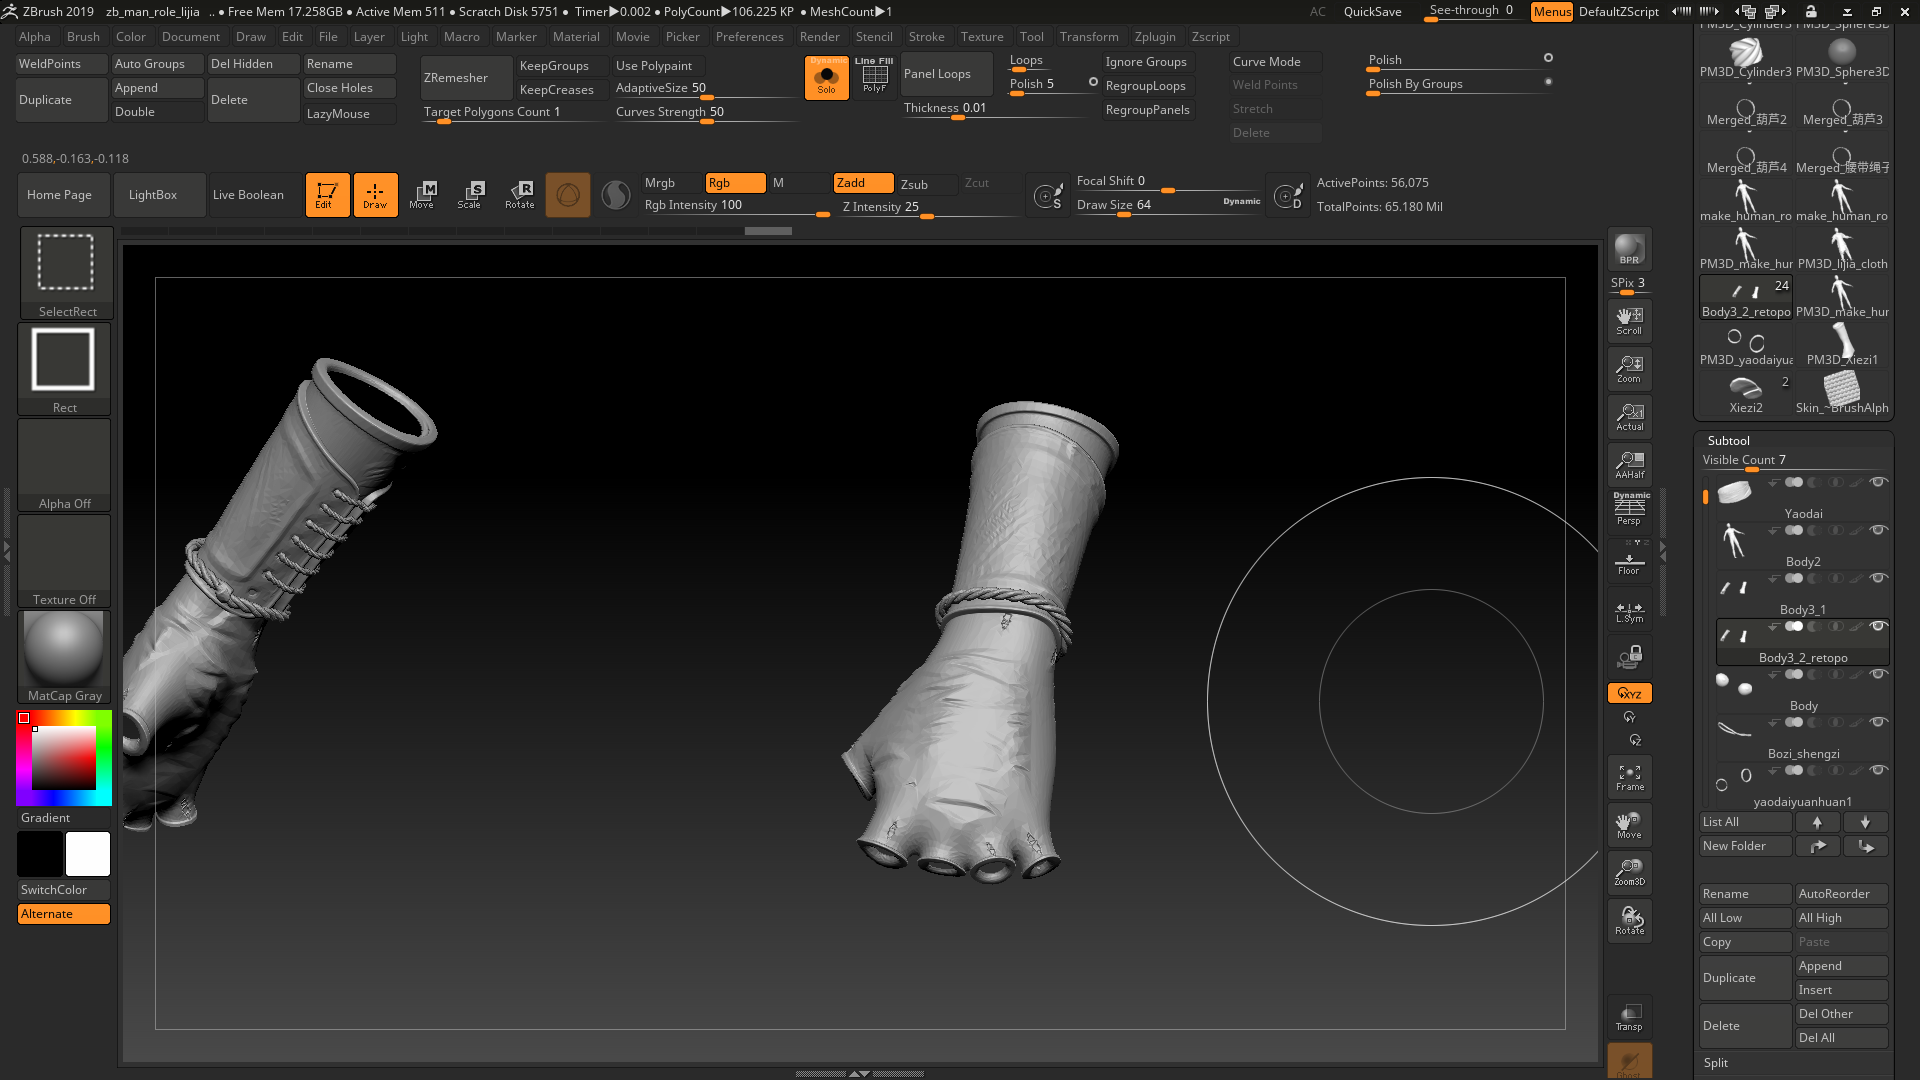The height and width of the screenshot is (1080, 1920).
Task: Open the Stencil menu
Action: click(x=875, y=37)
